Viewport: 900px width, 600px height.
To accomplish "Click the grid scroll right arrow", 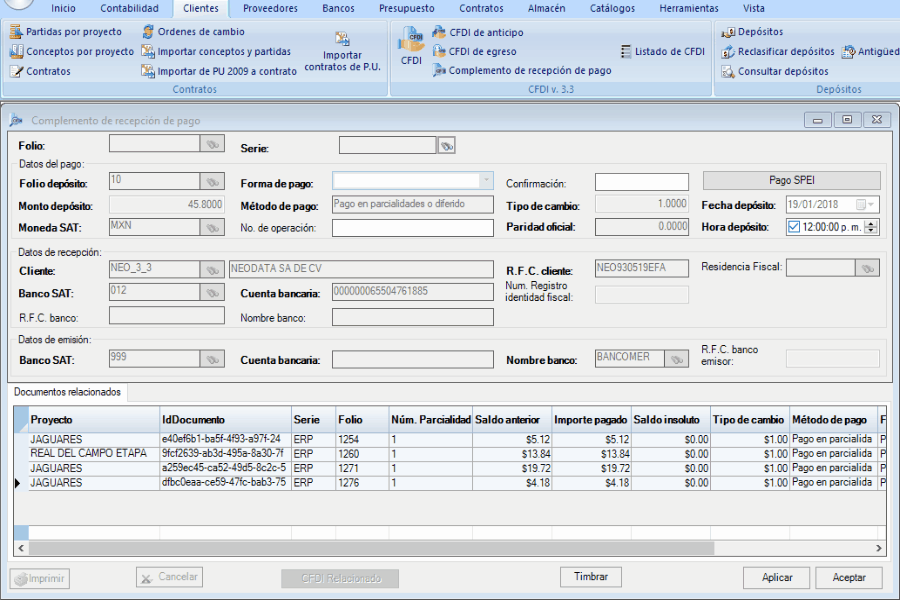I will pyautogui.click(x=879, y=548).
